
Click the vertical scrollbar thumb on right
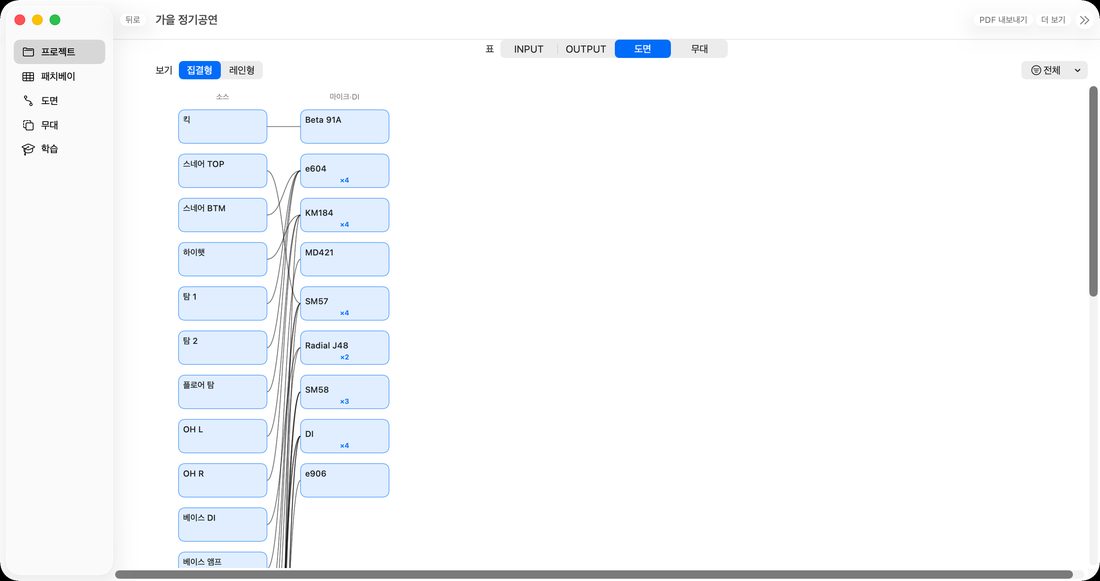1093,191
